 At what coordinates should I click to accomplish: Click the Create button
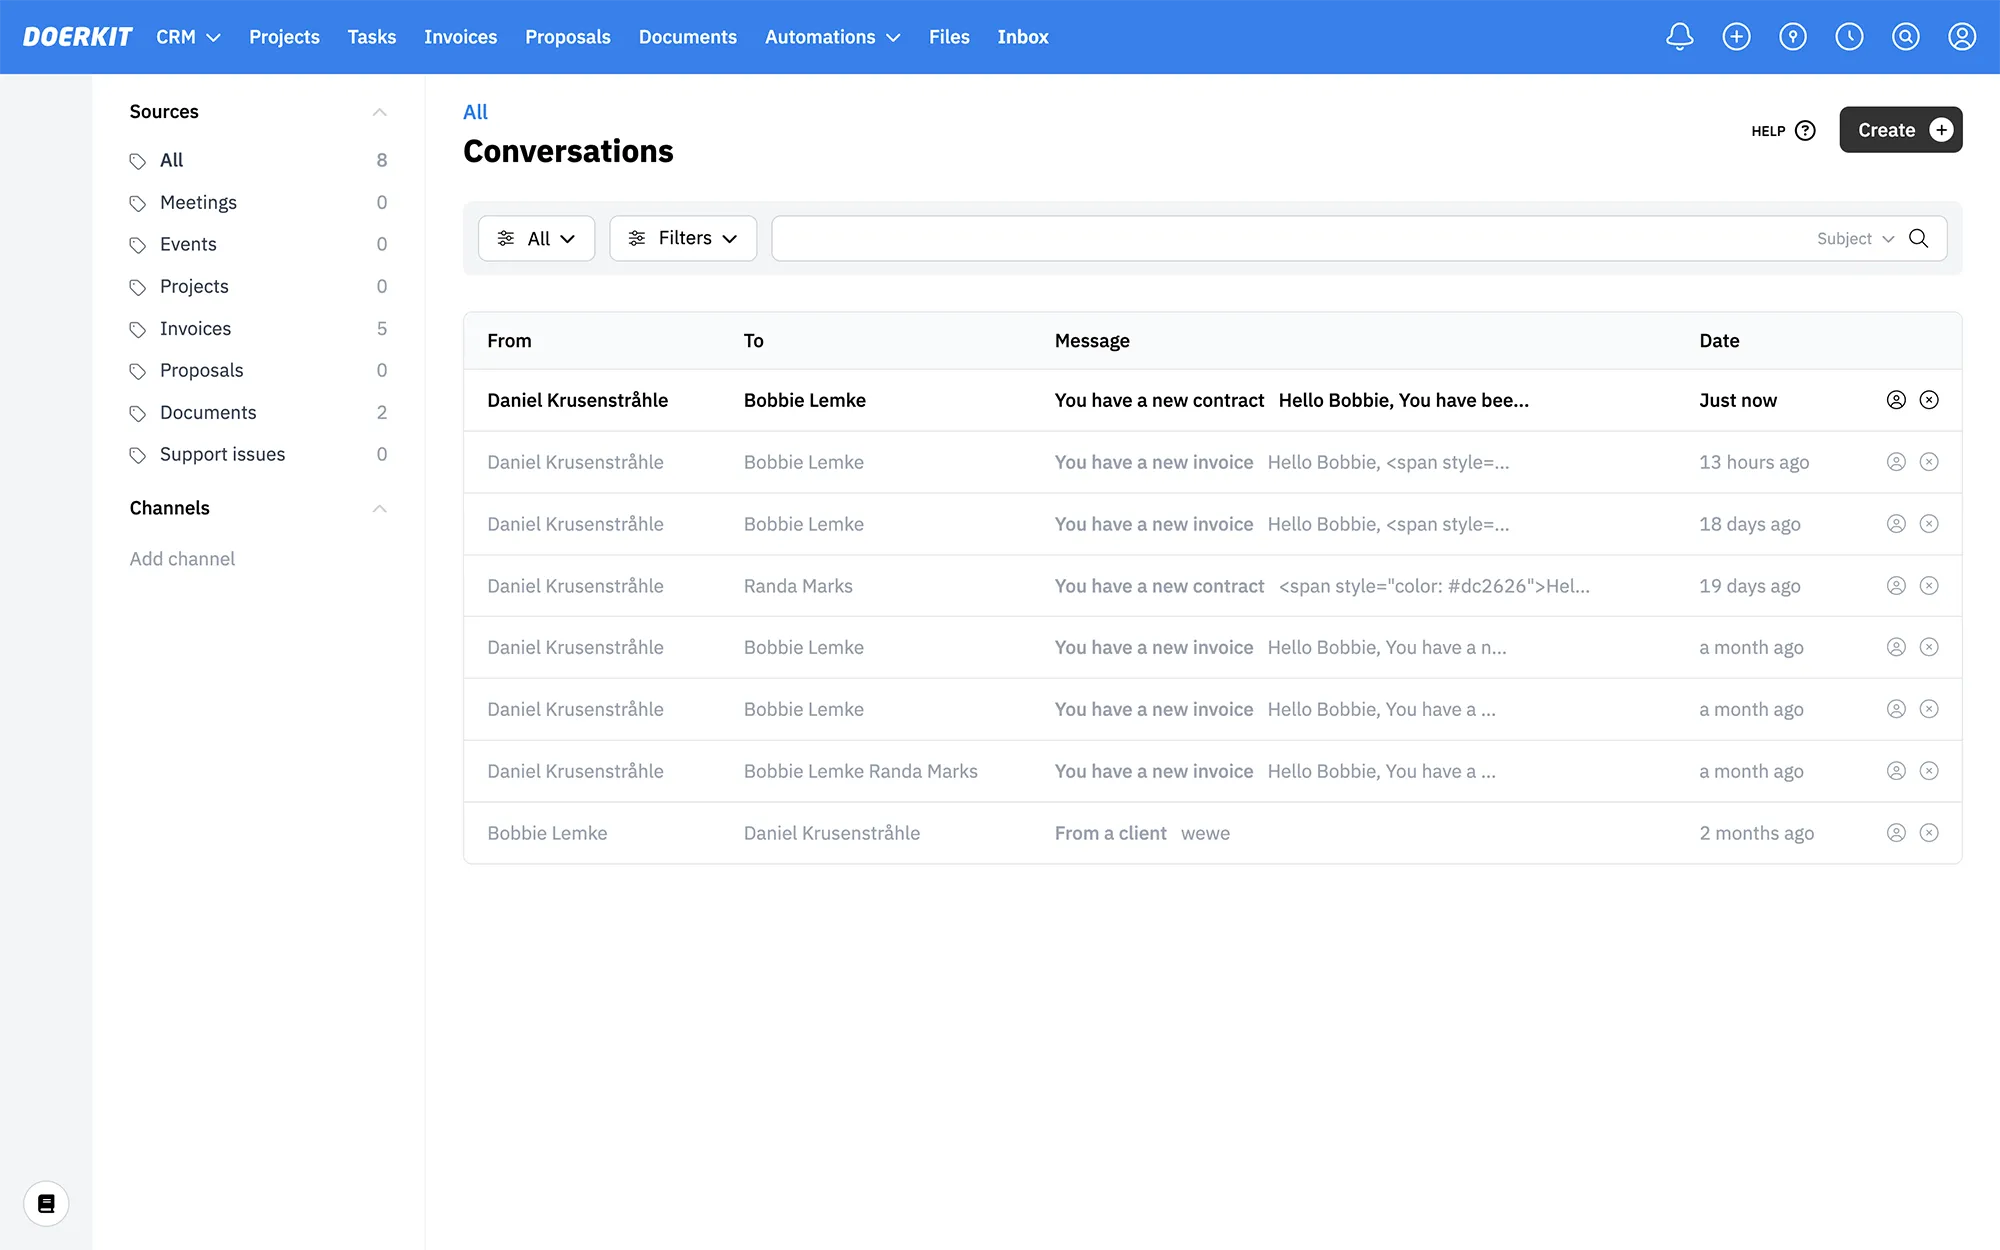coord(1900,130)
